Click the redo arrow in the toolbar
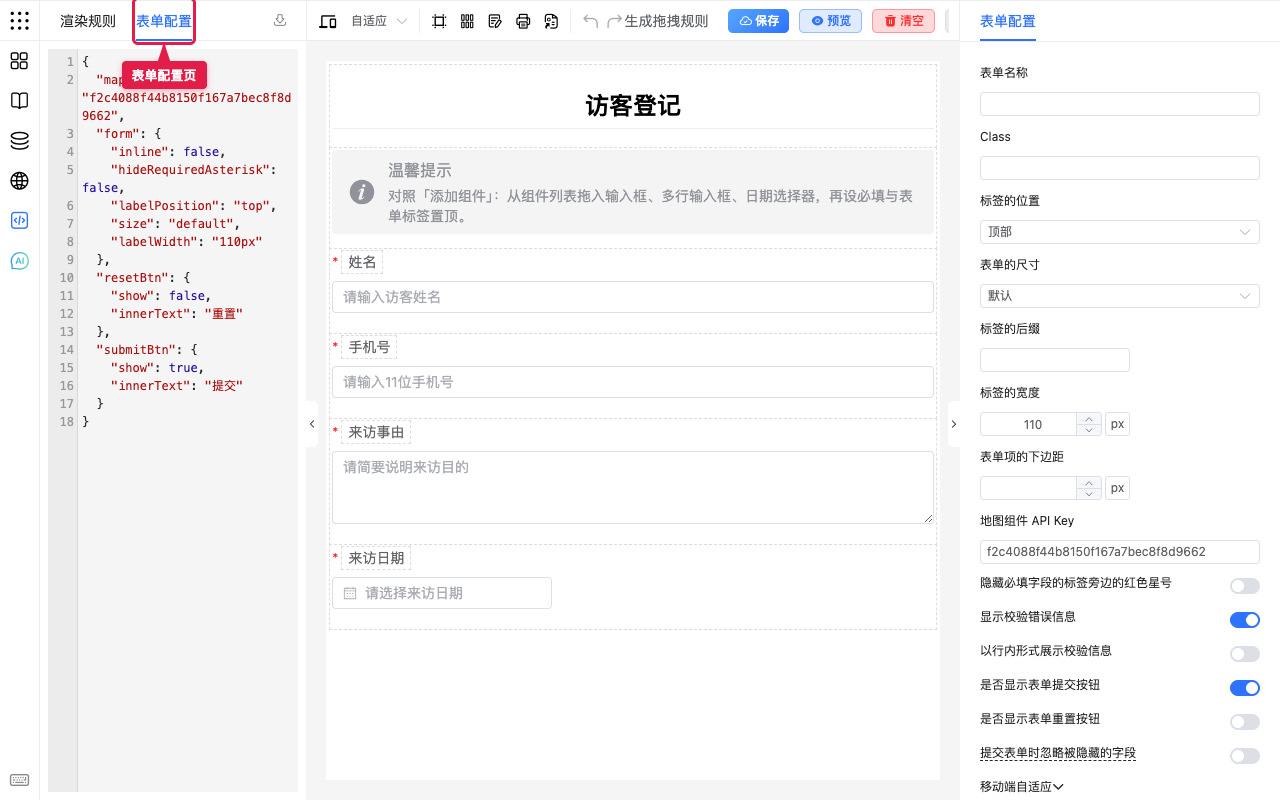The height and width of the screenshot is (800, 1280). point(614,21)
